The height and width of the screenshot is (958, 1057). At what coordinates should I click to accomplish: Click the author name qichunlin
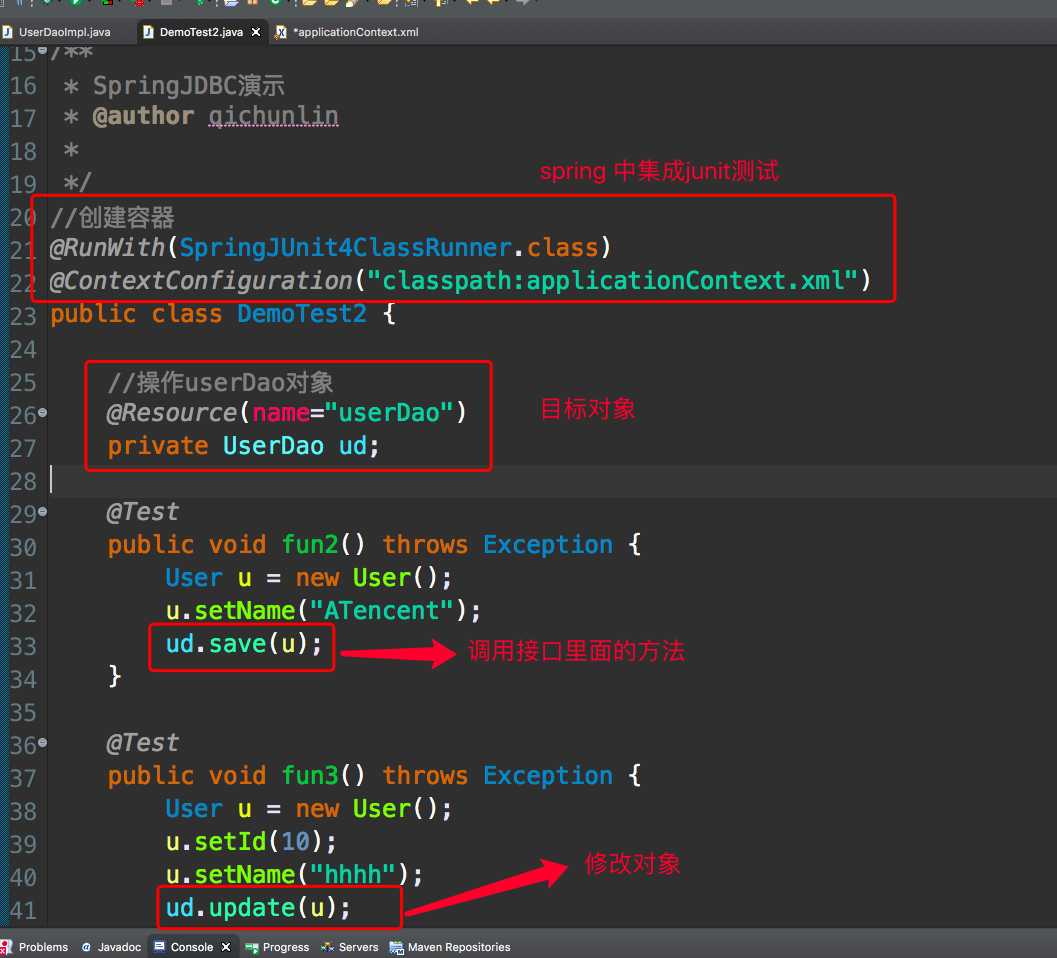pos(273,116)
